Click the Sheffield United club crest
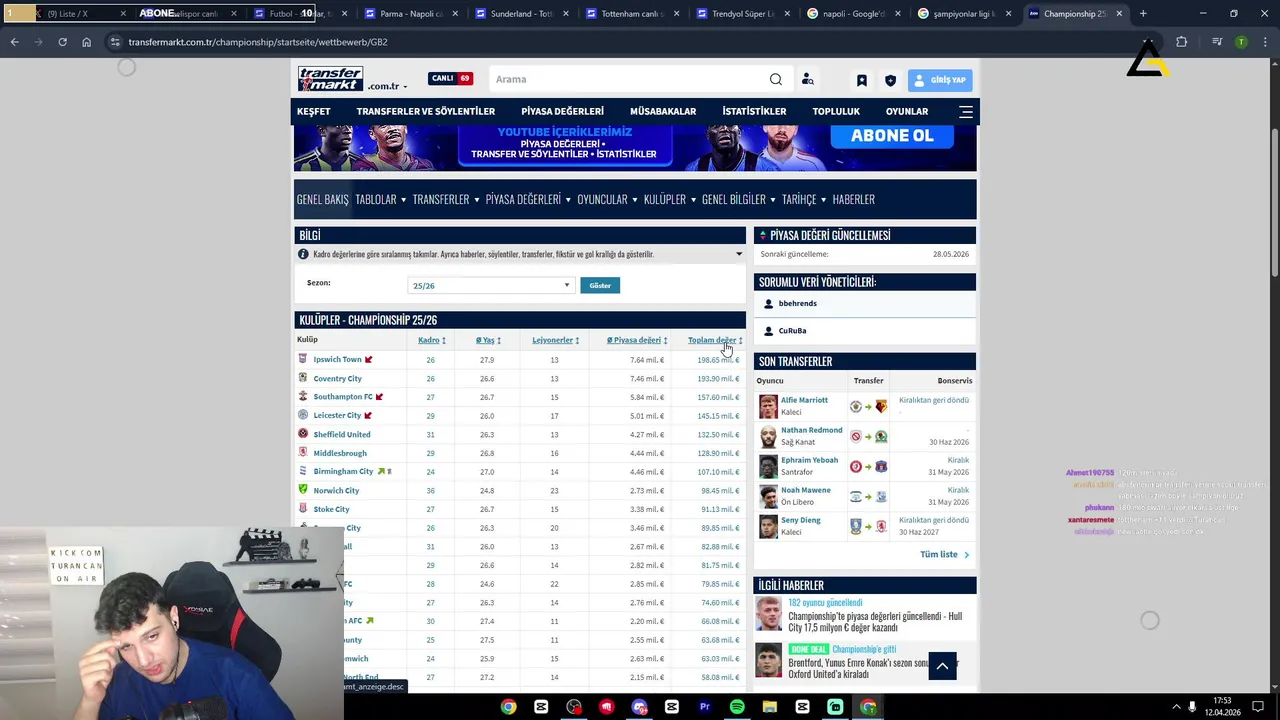Viewport: 1280px width, 720px height. coord(303,434)
